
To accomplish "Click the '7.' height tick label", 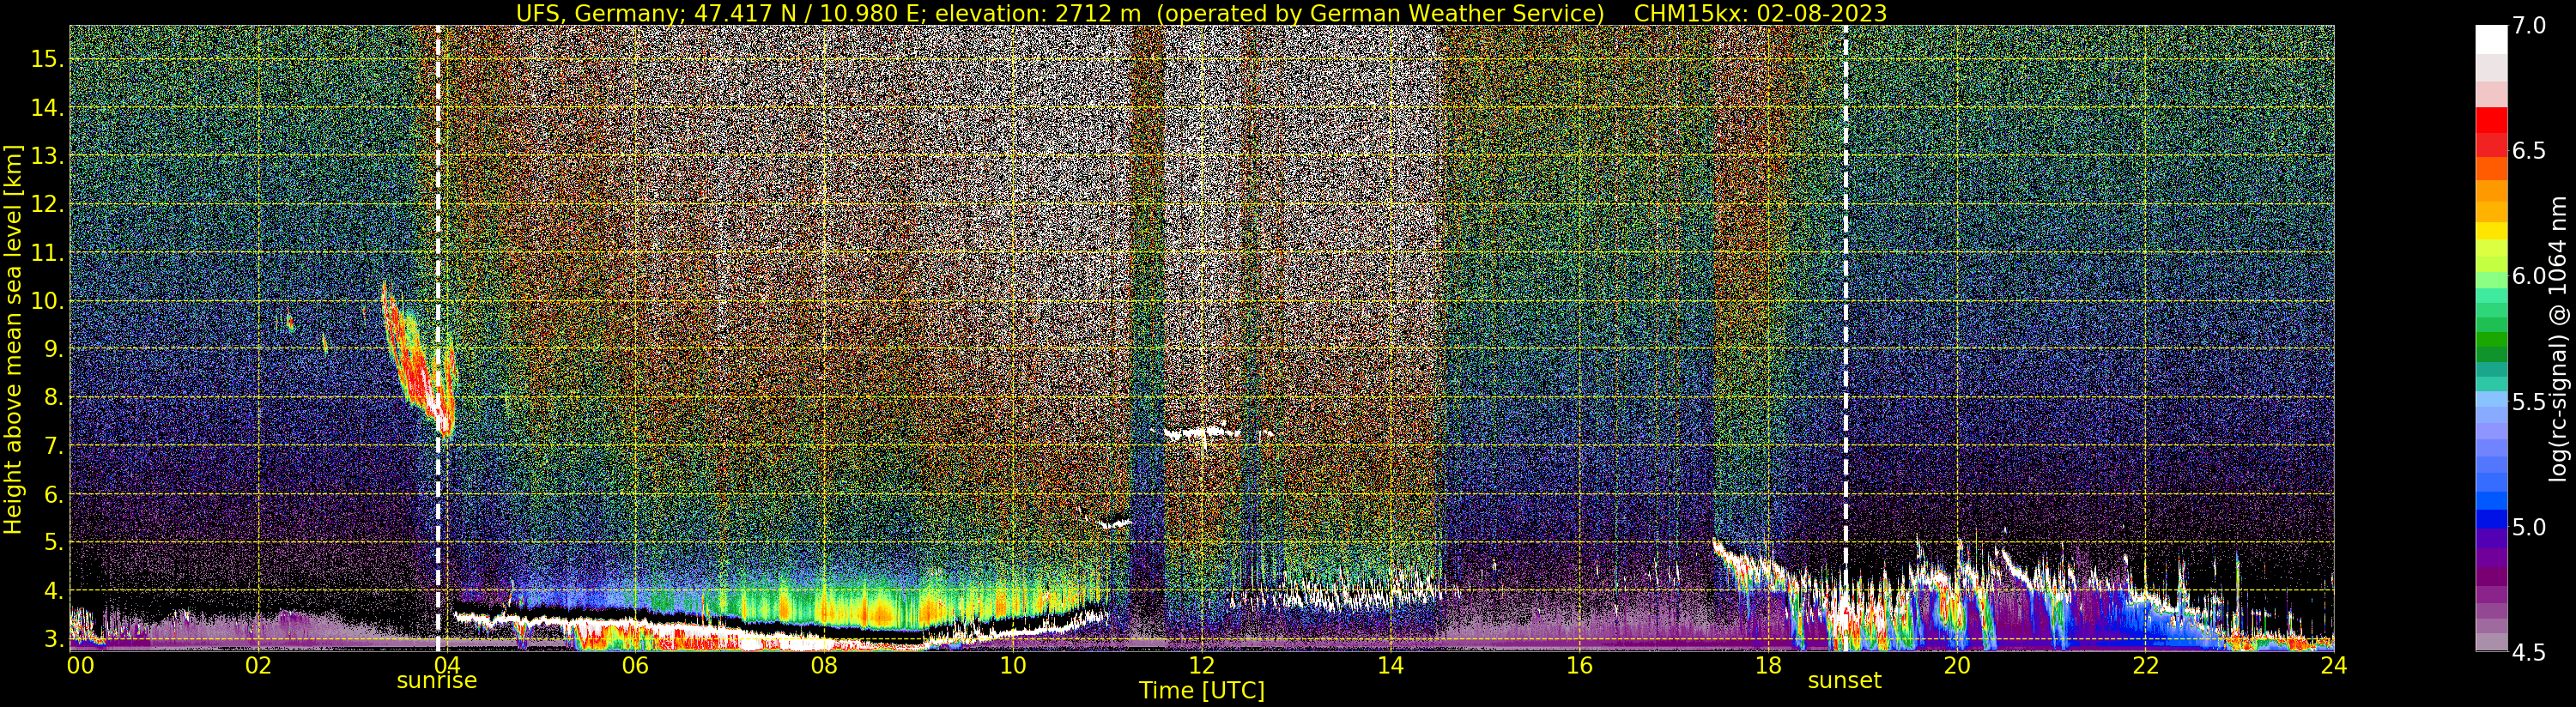I will (54, 446).
